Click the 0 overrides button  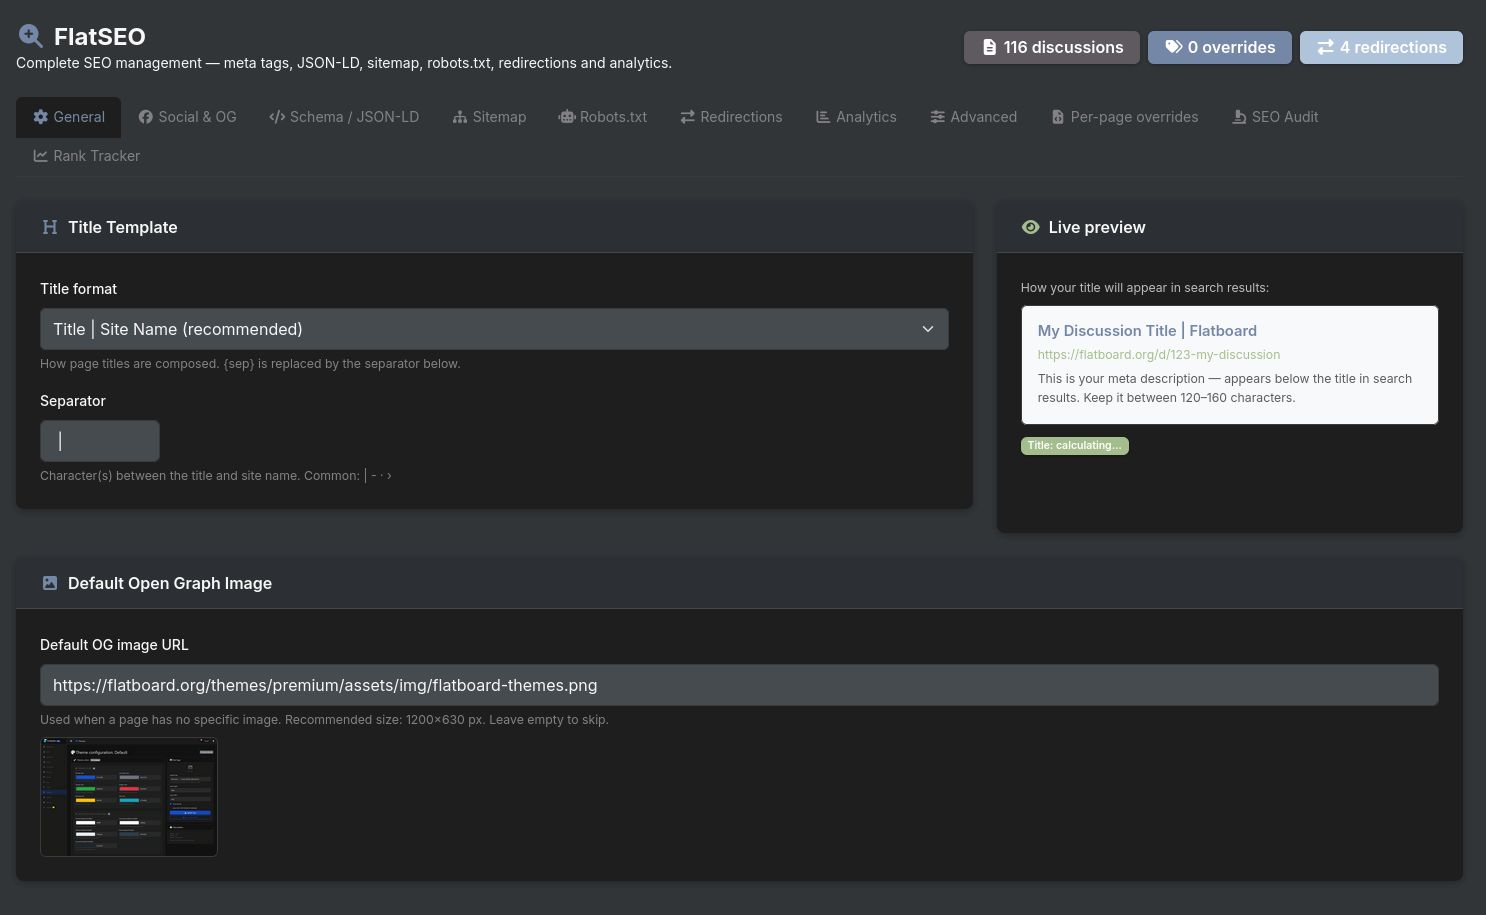tap(1219, 47)
